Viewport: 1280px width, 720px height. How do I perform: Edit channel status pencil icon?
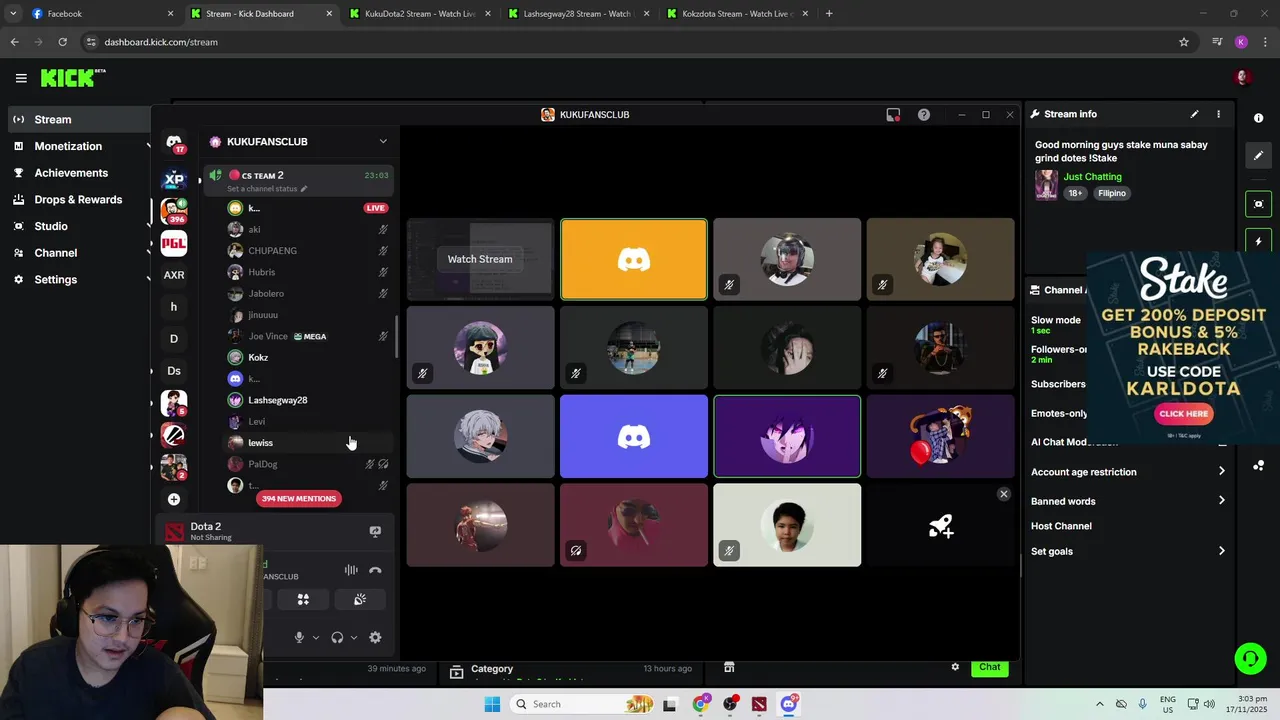(x=304, y=189)
